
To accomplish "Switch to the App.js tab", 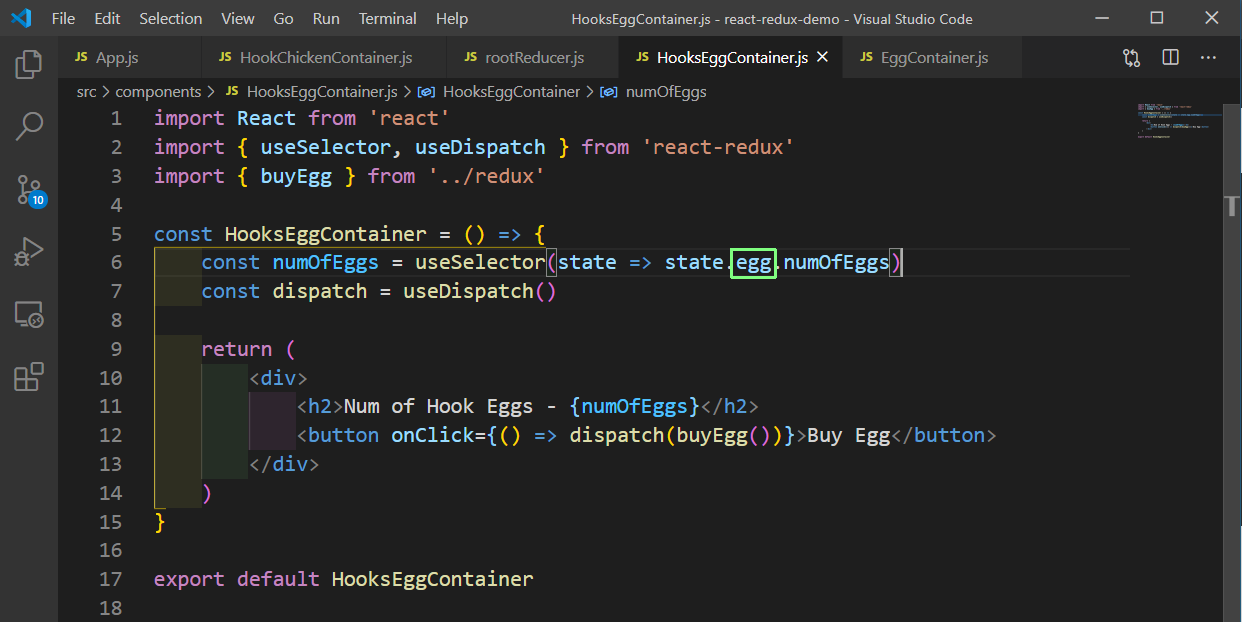I will pyautogui.click(x=130, y=58).
